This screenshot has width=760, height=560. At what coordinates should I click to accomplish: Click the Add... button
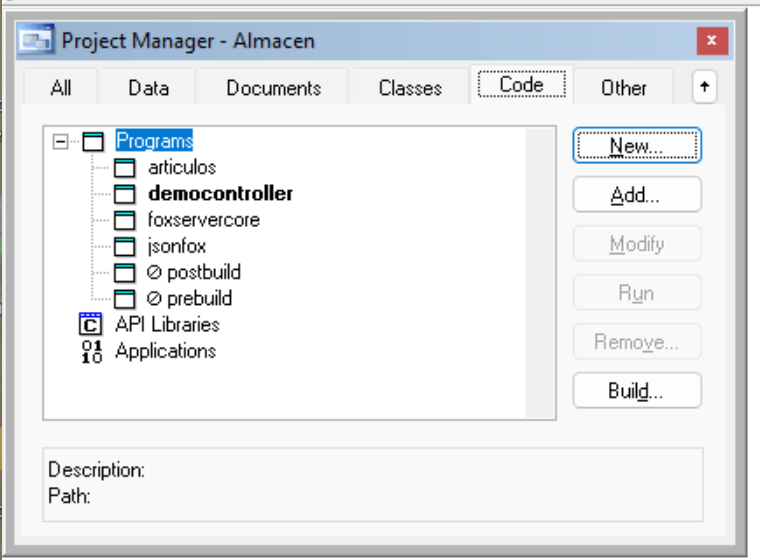(637, 194)
